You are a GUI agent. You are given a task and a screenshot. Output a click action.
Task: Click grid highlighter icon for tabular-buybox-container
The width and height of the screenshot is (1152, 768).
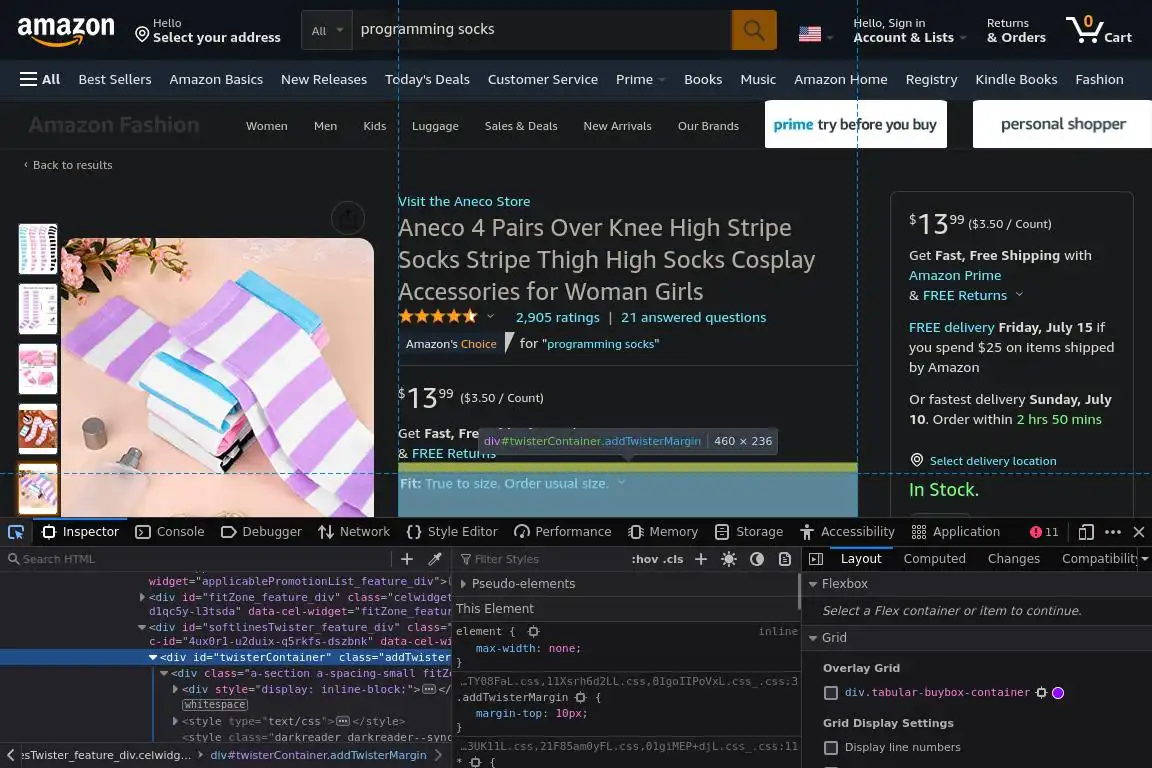(x=1041, y=692)
